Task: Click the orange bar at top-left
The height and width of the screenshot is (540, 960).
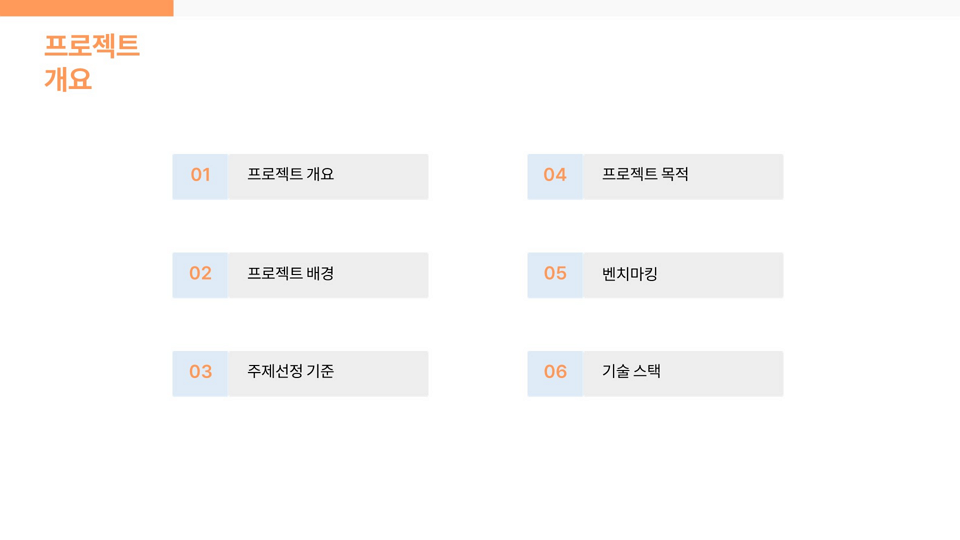Action: (87, 8)
